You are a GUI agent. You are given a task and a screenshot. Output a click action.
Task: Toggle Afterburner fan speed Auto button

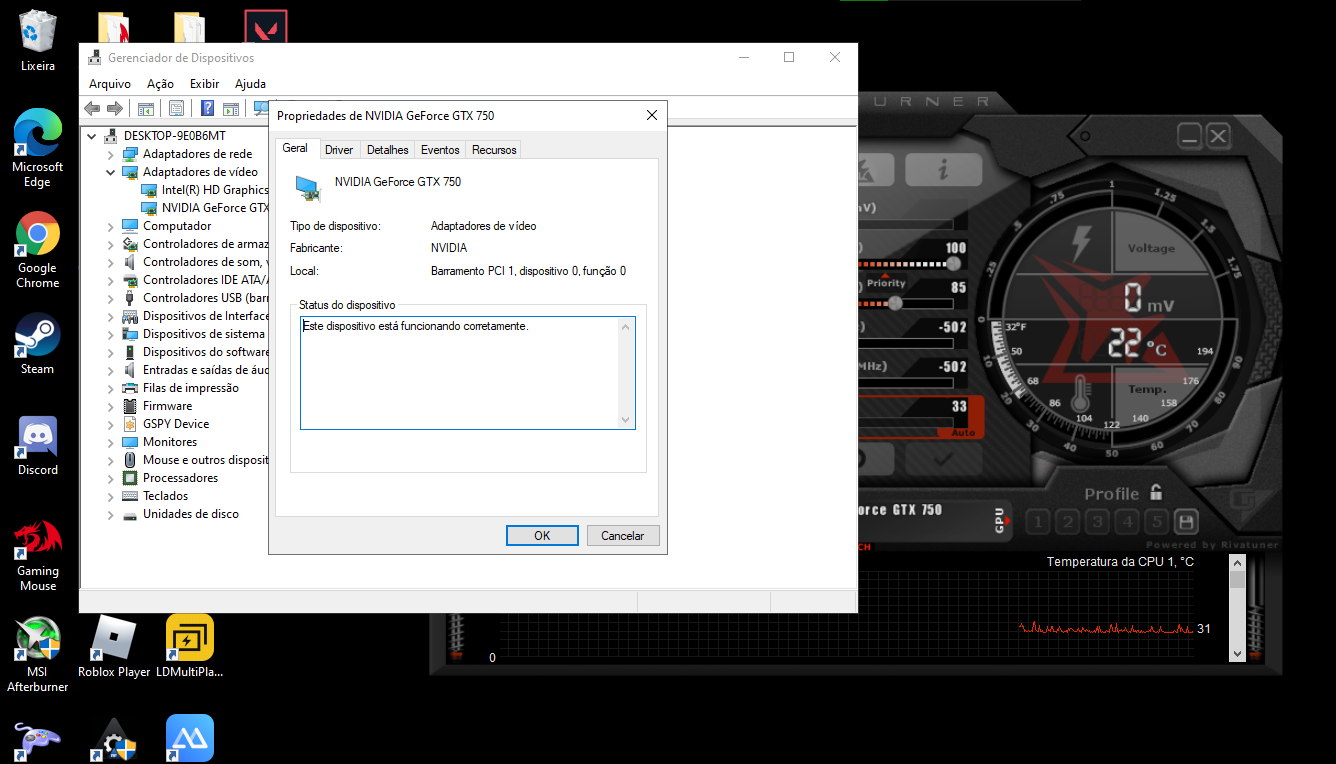click(963, 433)
